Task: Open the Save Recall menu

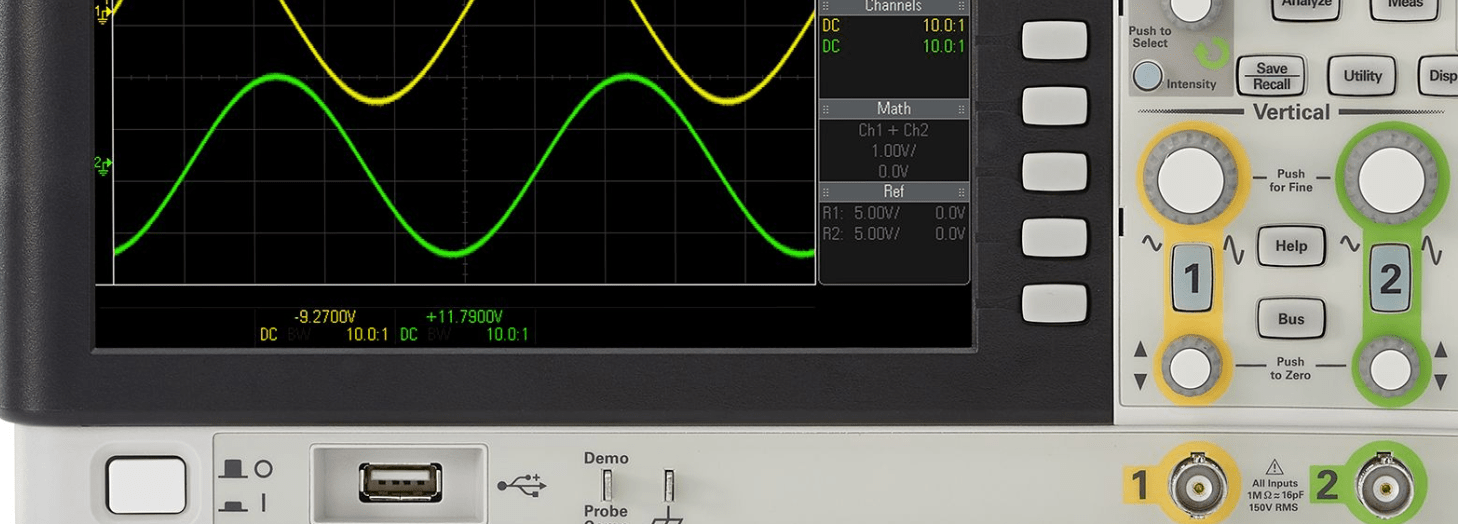Action: 1272,76
